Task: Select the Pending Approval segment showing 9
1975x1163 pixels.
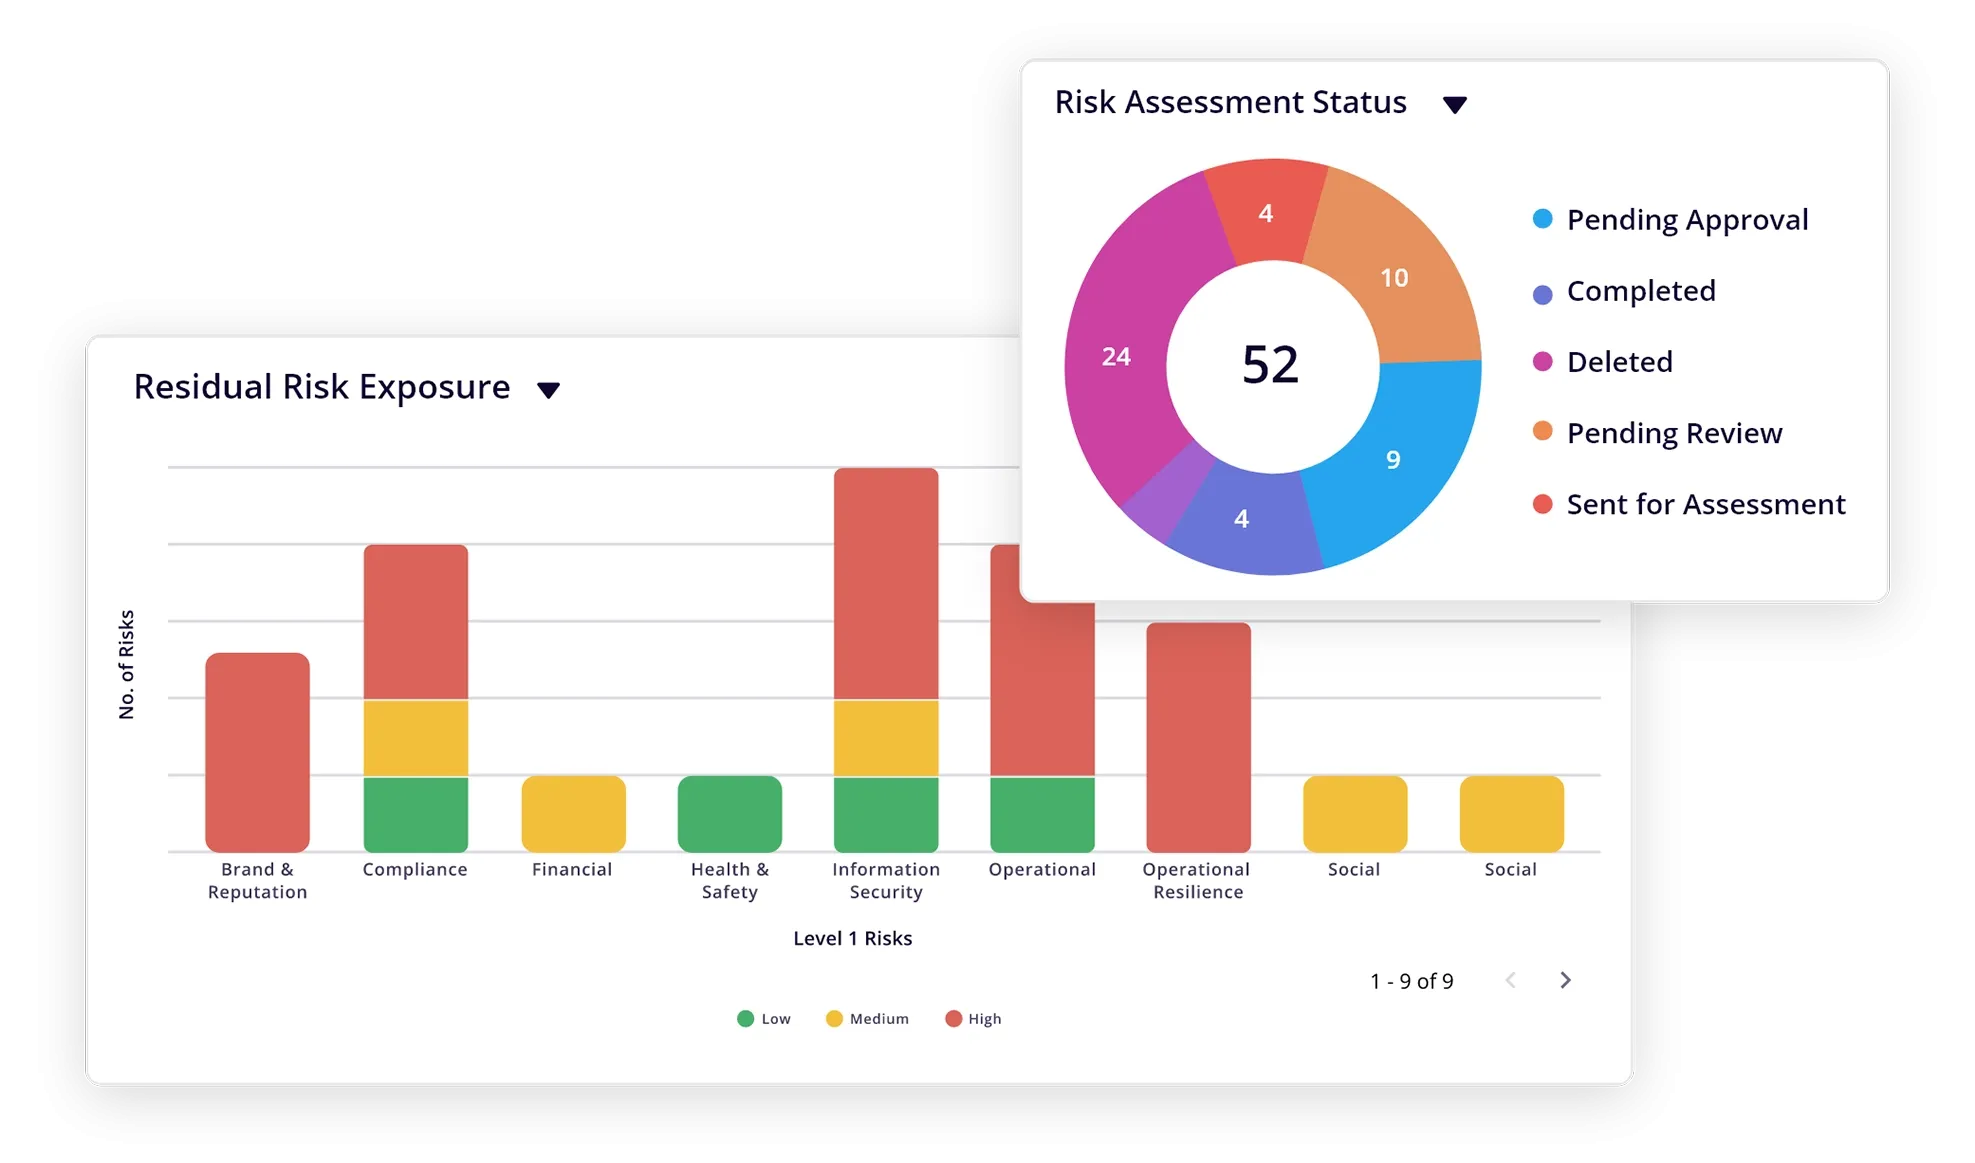Action: pyautogui.click(x=1393, y=460)
